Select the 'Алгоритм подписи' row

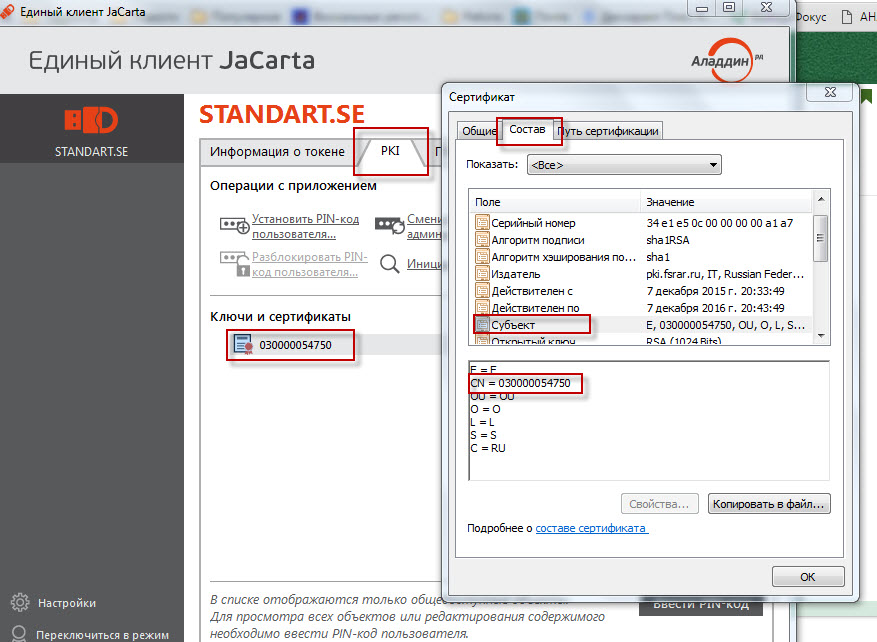click(x=642, y=240)
